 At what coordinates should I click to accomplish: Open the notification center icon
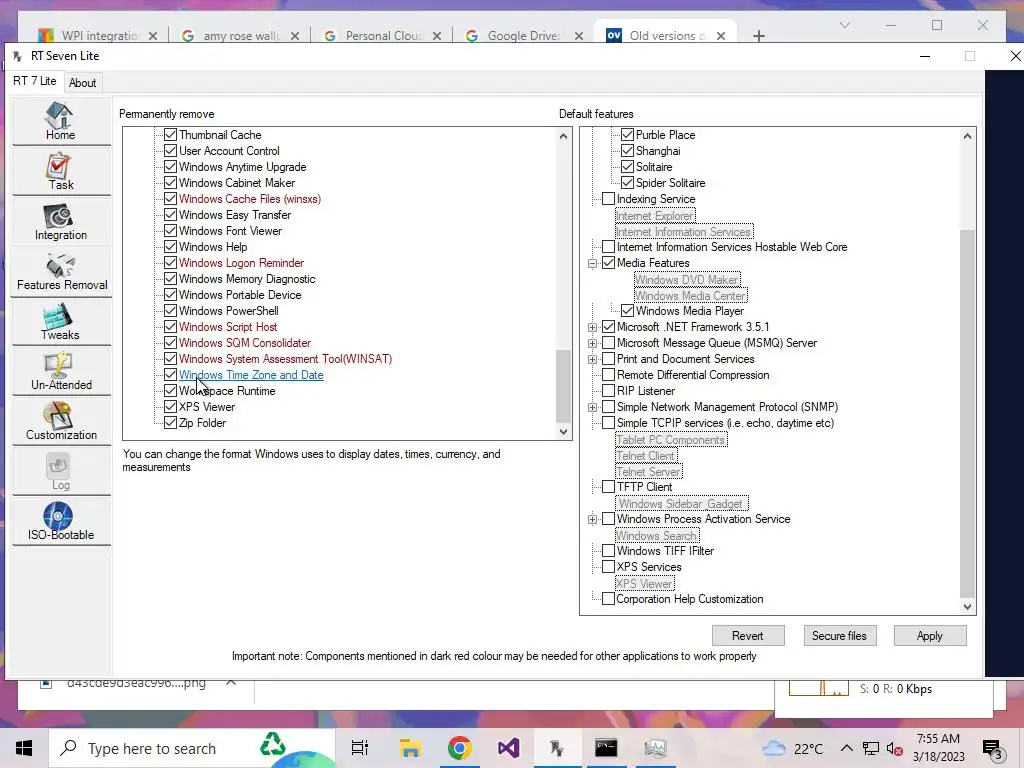pos(991,748)
